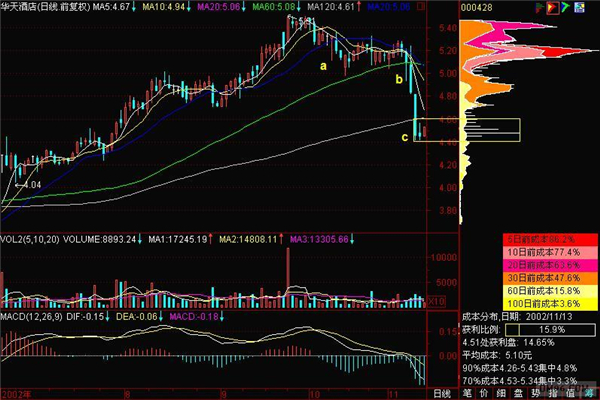Screen dimensions: 600x400
Task: Click the MA10:4.94 indicator label
Action: 166,7
